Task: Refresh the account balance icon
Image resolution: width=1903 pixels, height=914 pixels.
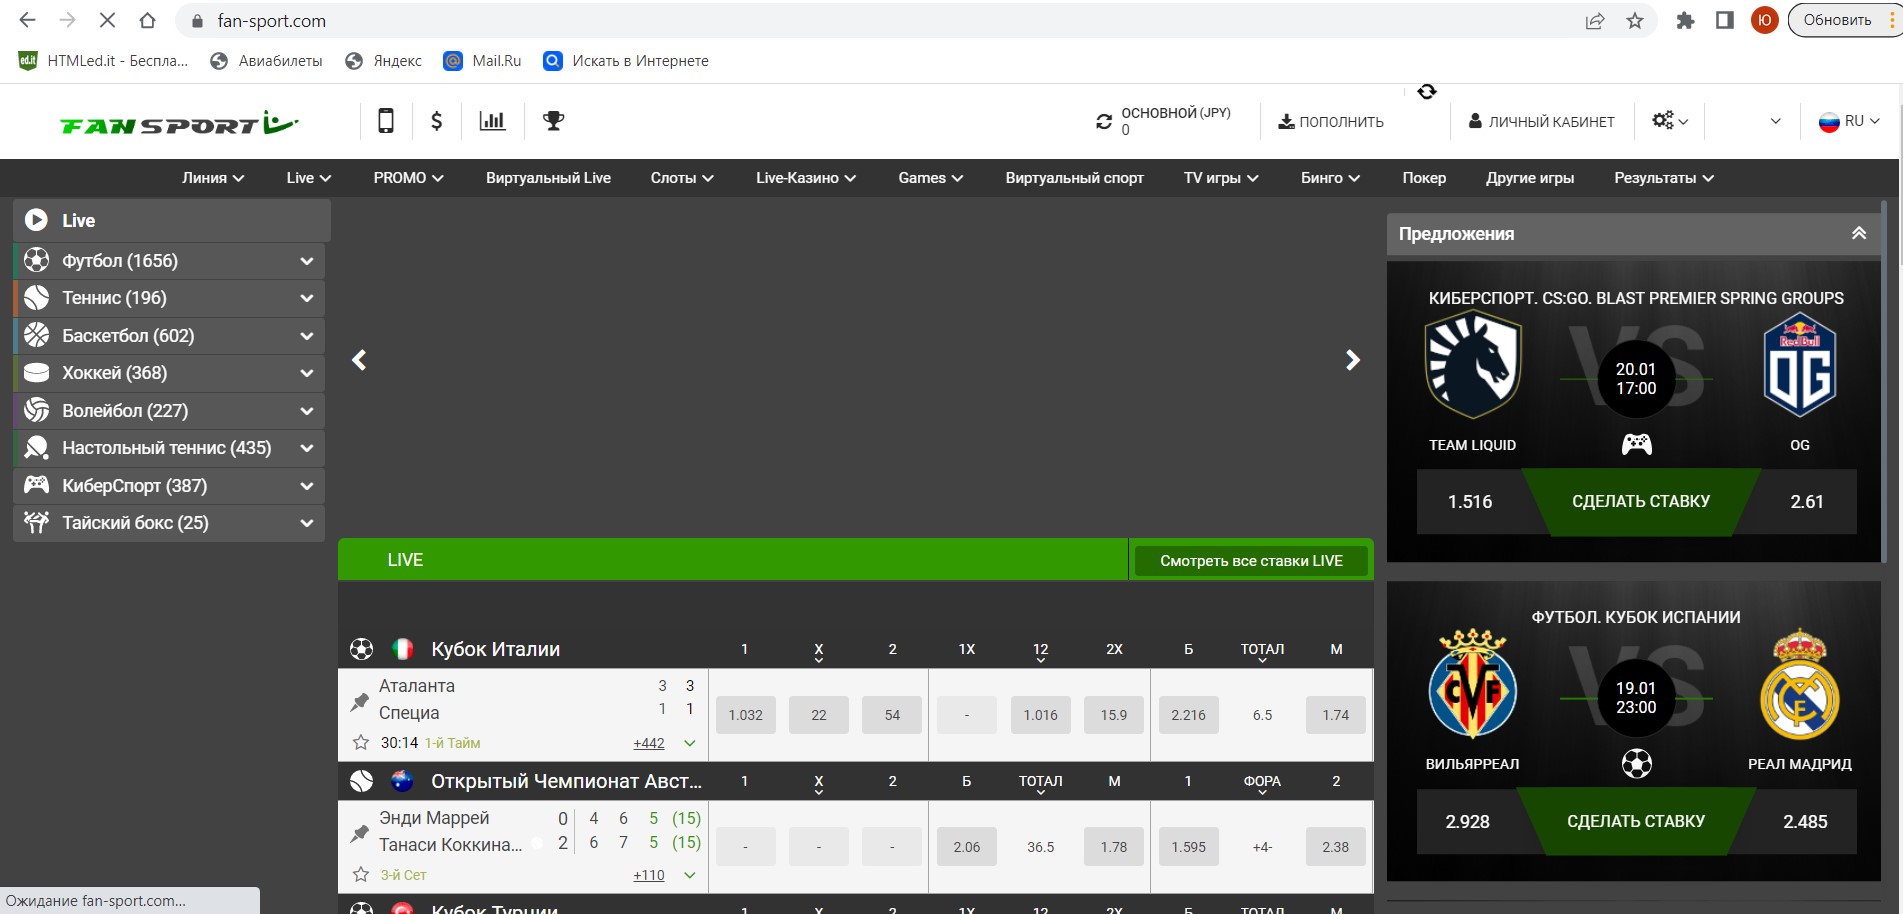Action: click(1104, 121)
